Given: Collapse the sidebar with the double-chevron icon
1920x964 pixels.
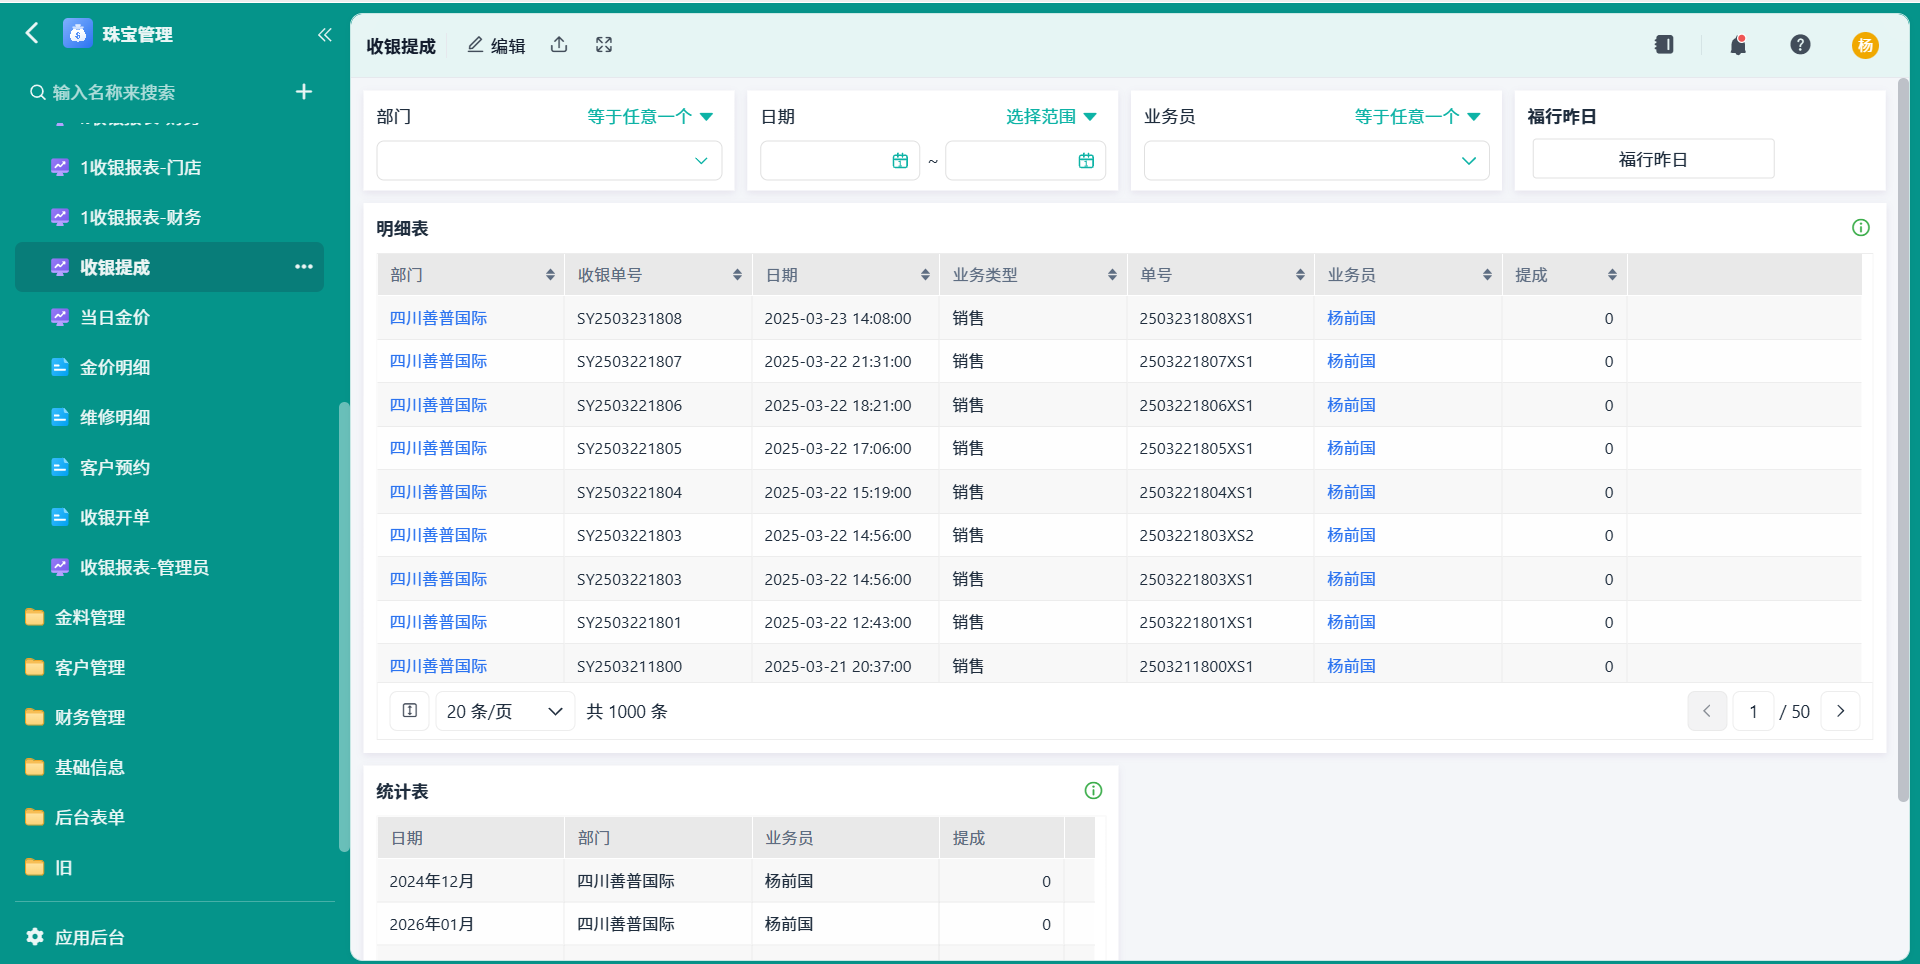Looking at the screenshot, I should tap(324, 34).
